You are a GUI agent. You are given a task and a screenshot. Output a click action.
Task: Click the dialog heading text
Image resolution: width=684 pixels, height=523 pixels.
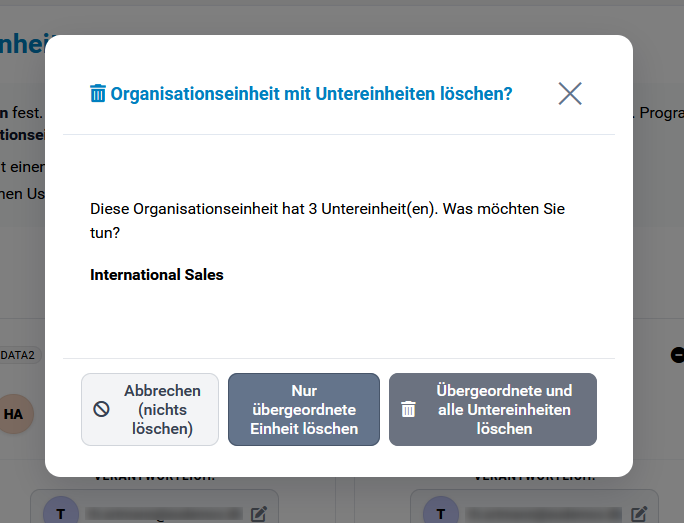click(x=311, y=94)
